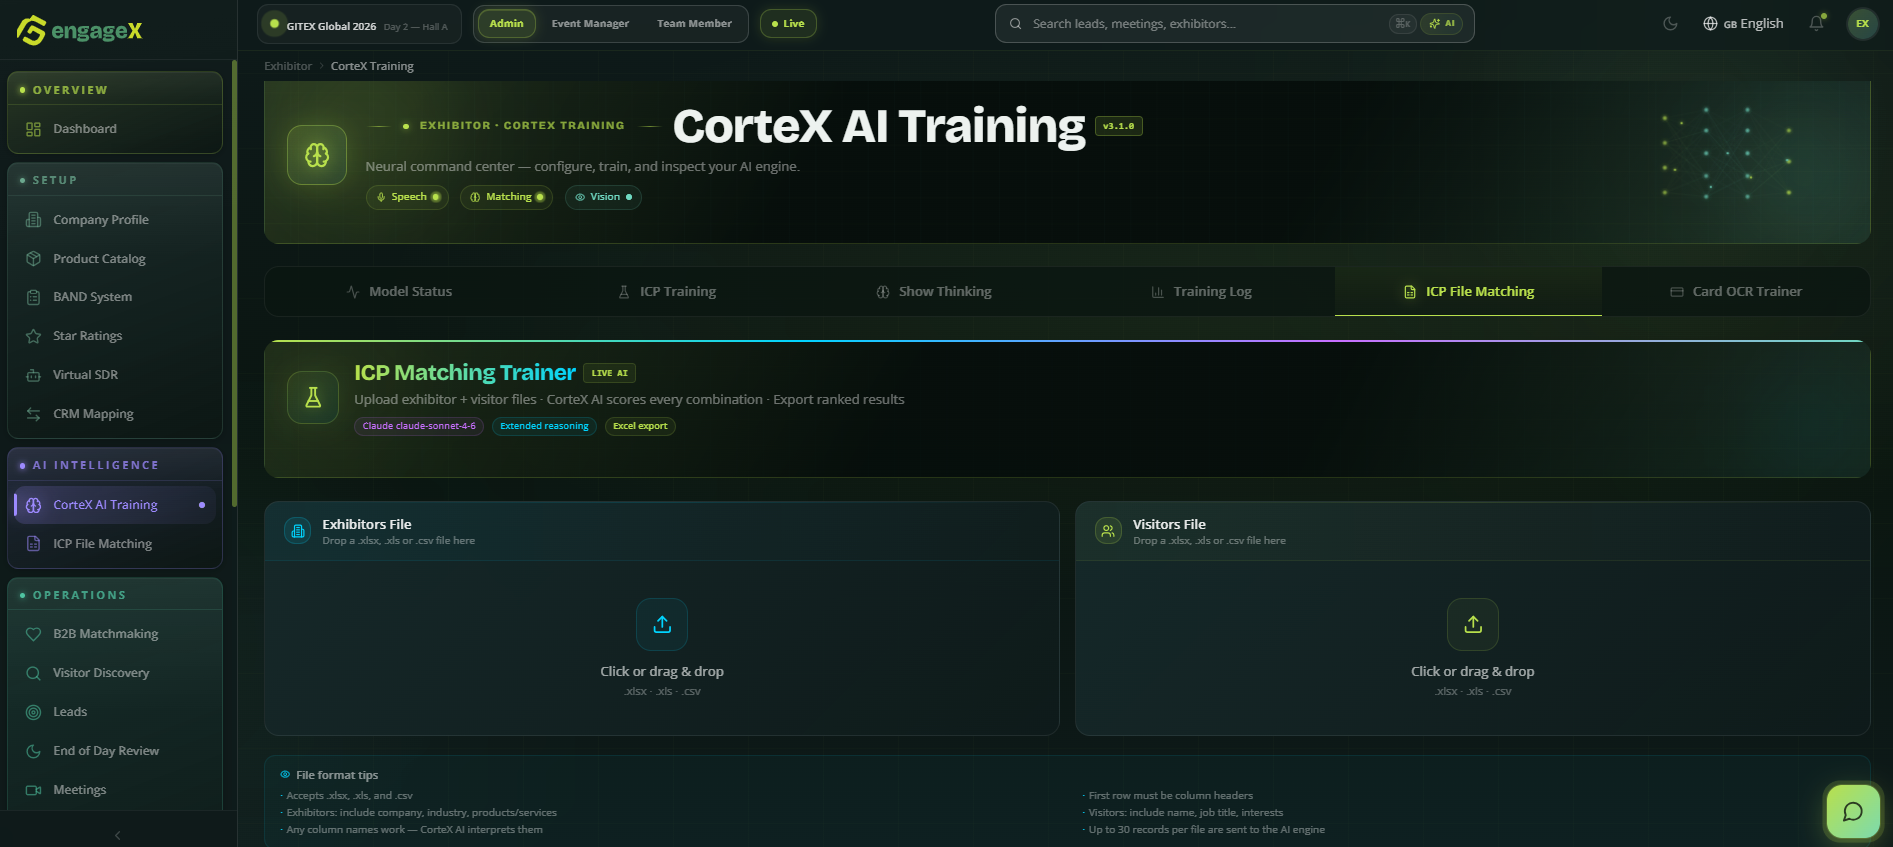Click the Exhibitor breadcrumb link

288,66
